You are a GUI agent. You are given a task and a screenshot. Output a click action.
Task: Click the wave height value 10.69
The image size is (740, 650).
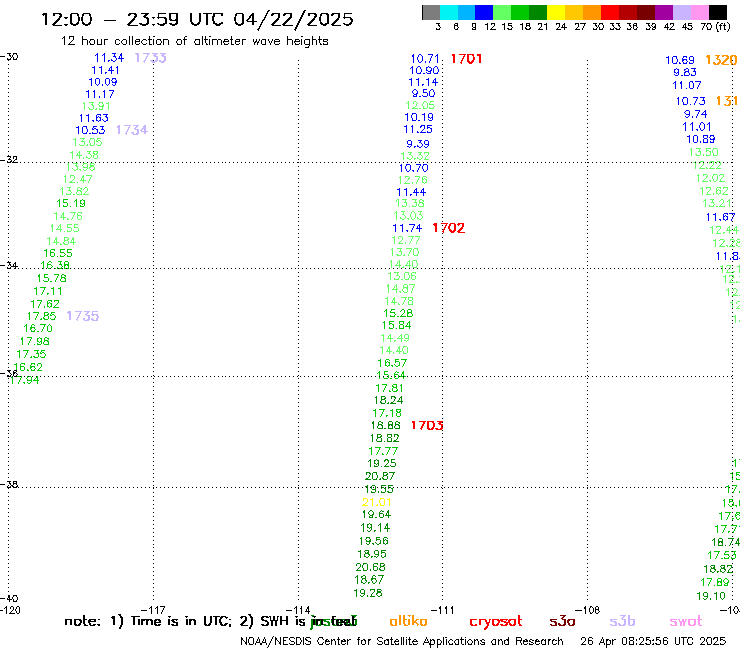(x=680, y=60)
